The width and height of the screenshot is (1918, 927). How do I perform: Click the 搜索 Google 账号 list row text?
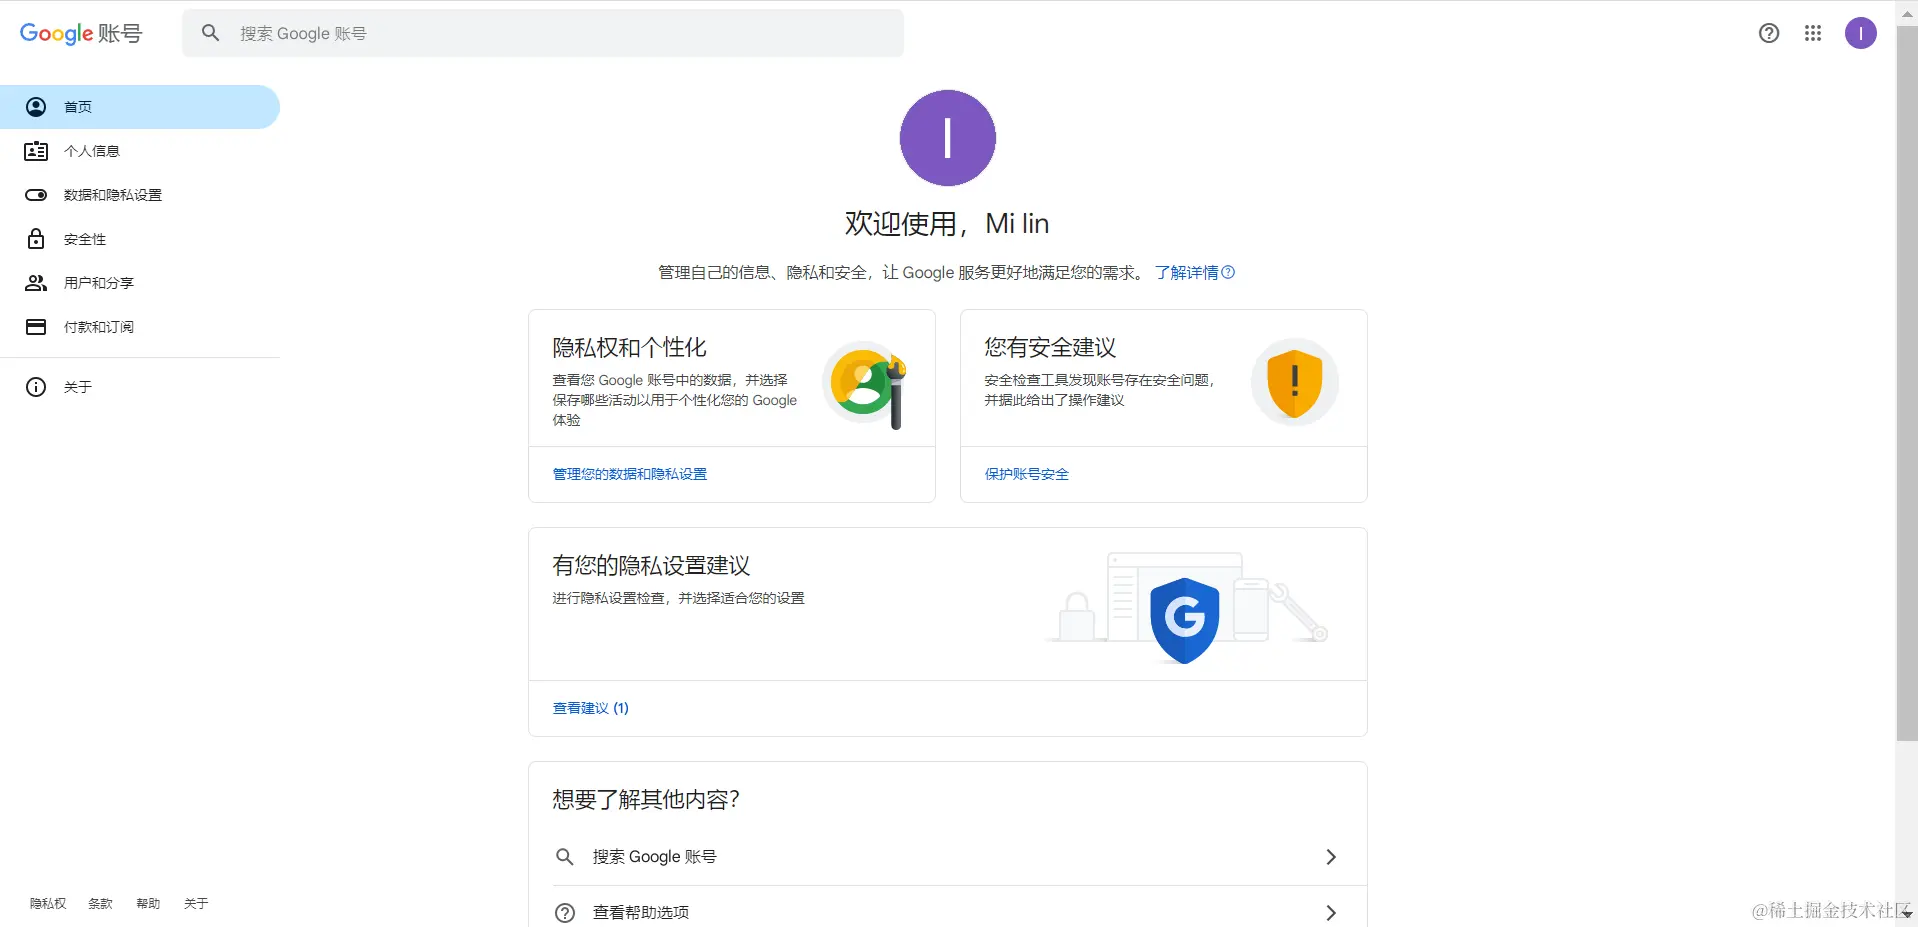coord(655,857)
